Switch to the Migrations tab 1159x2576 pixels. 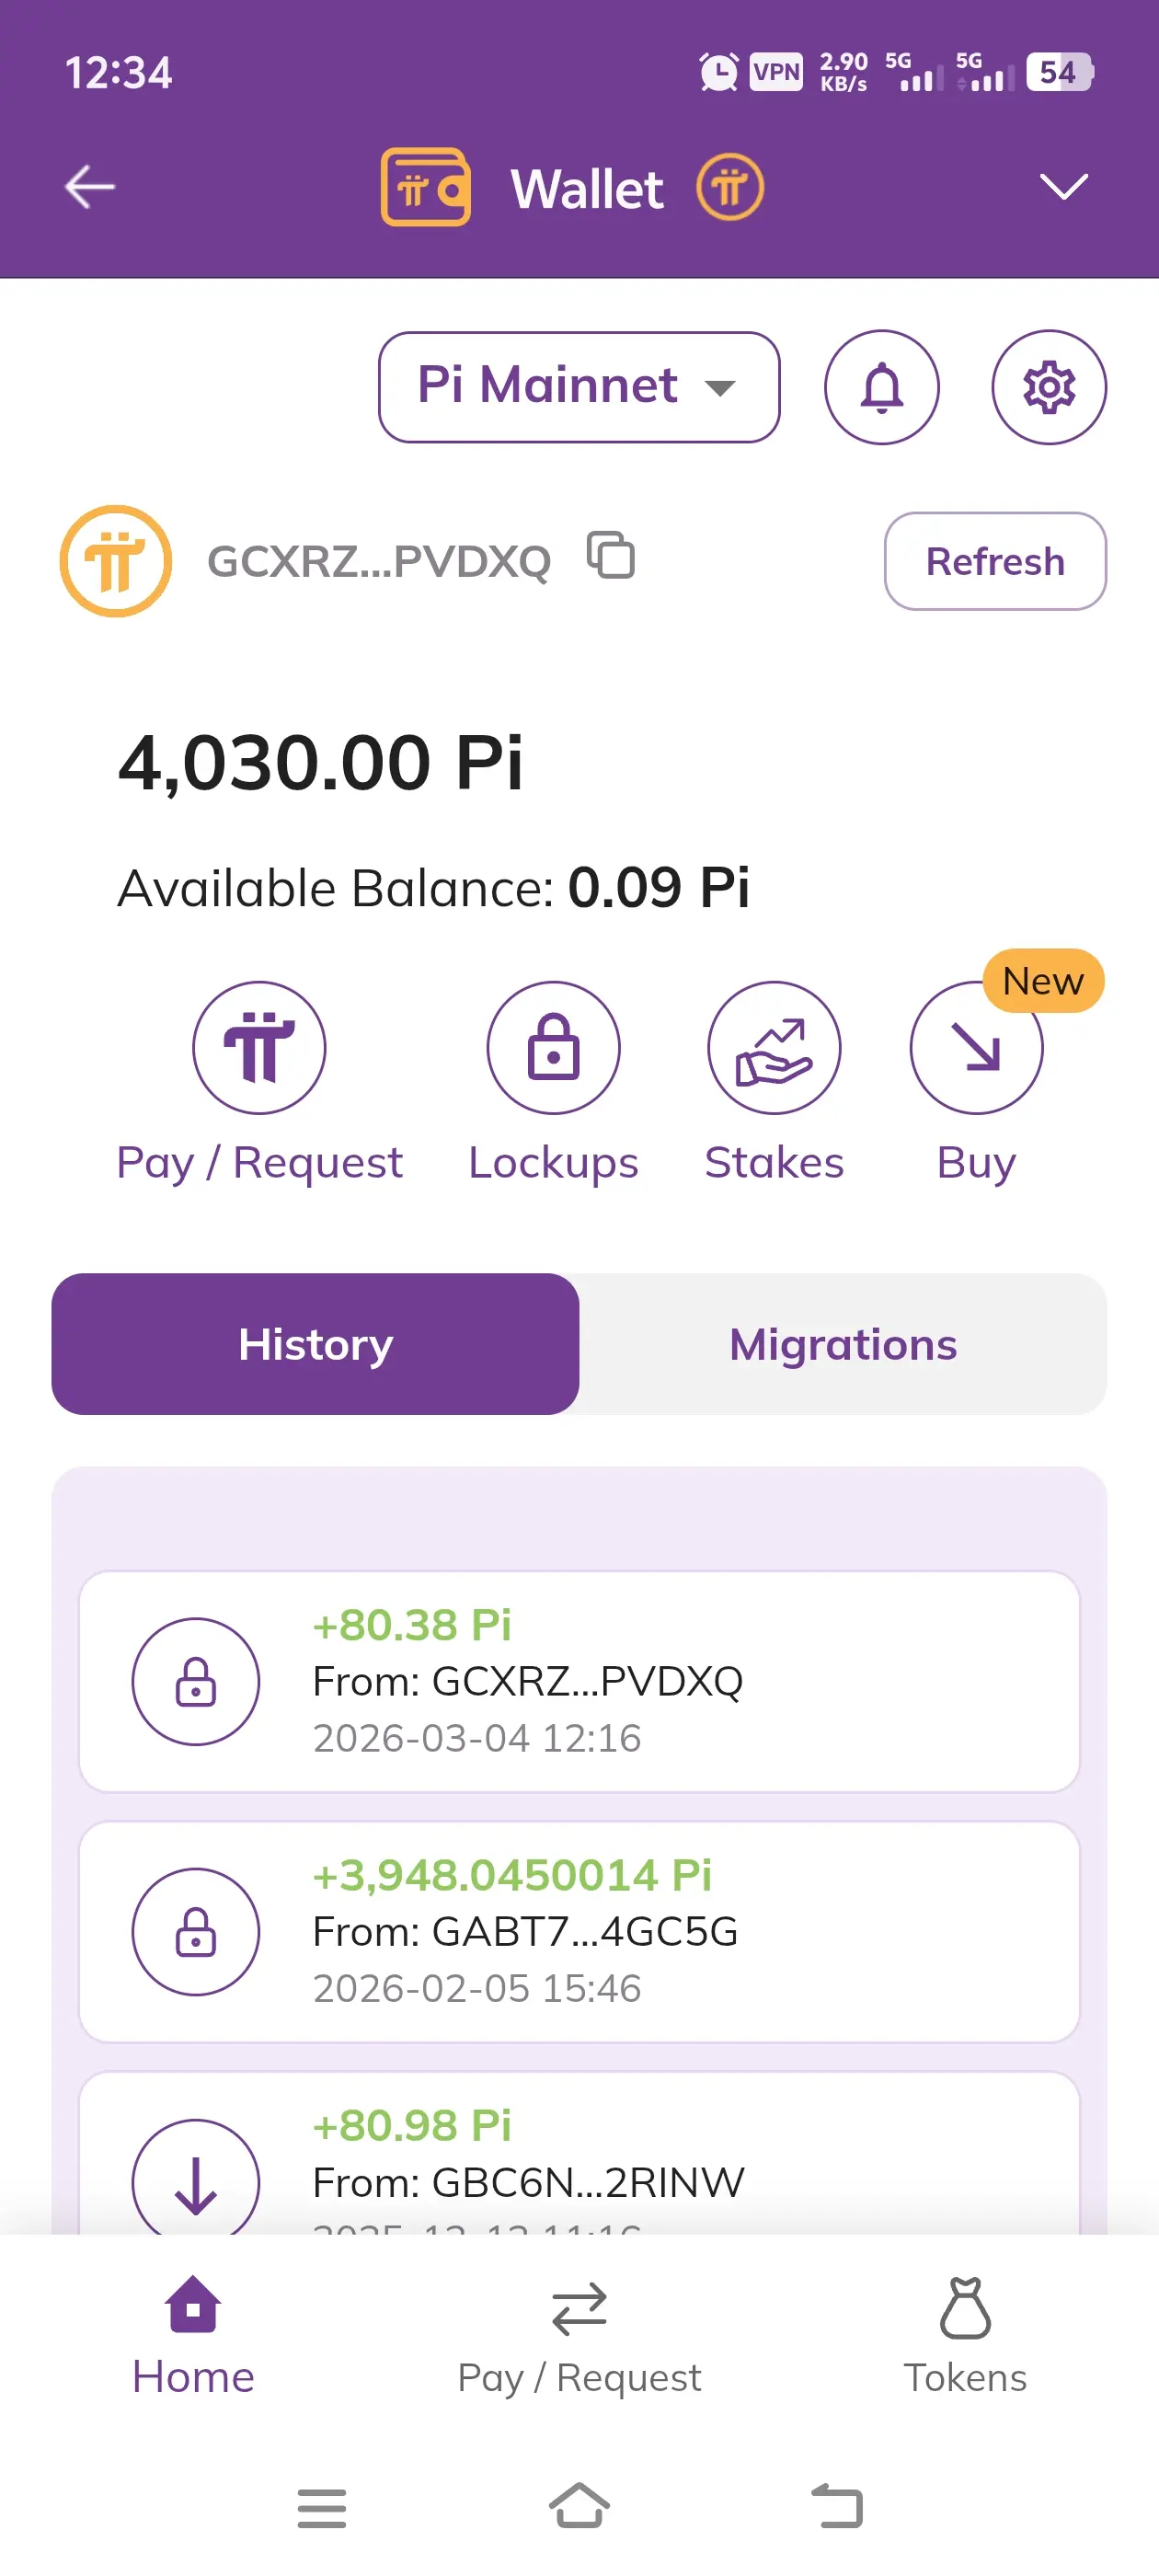[842, 1344]
